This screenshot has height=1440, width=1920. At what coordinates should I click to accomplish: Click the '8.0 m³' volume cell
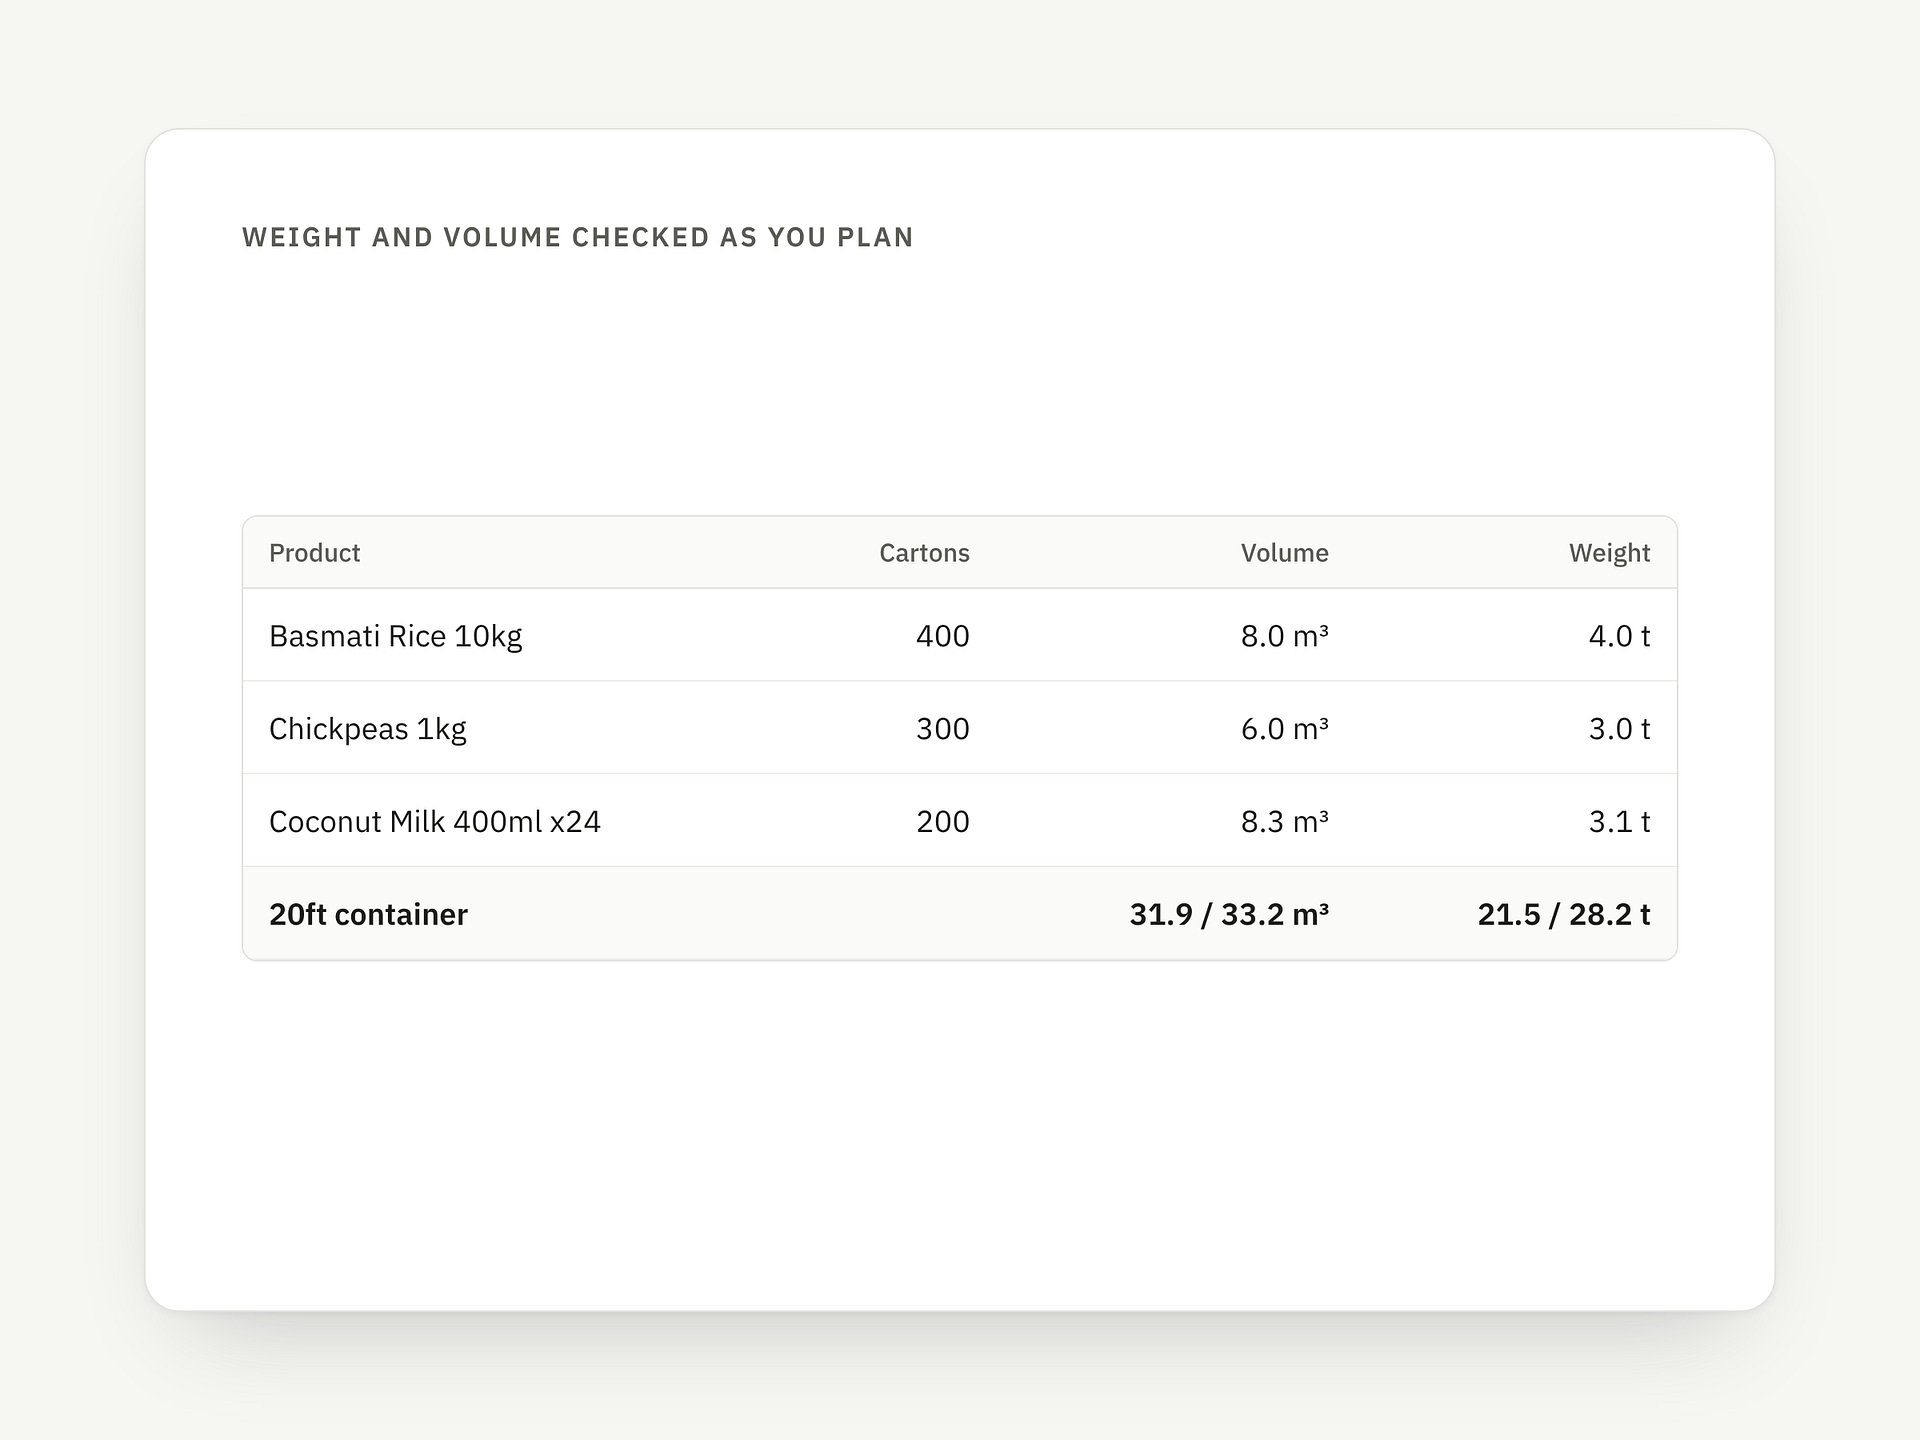pos(1284,636)
